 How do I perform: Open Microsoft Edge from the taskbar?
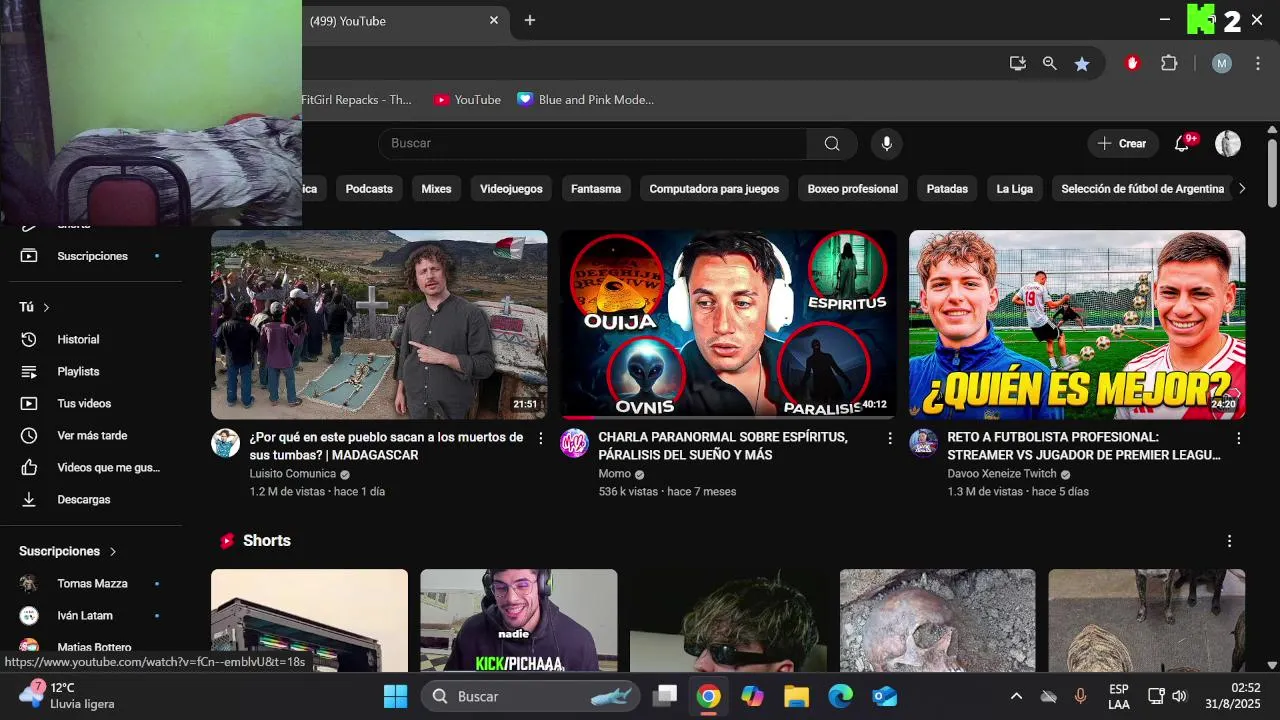tap(840, 696)
